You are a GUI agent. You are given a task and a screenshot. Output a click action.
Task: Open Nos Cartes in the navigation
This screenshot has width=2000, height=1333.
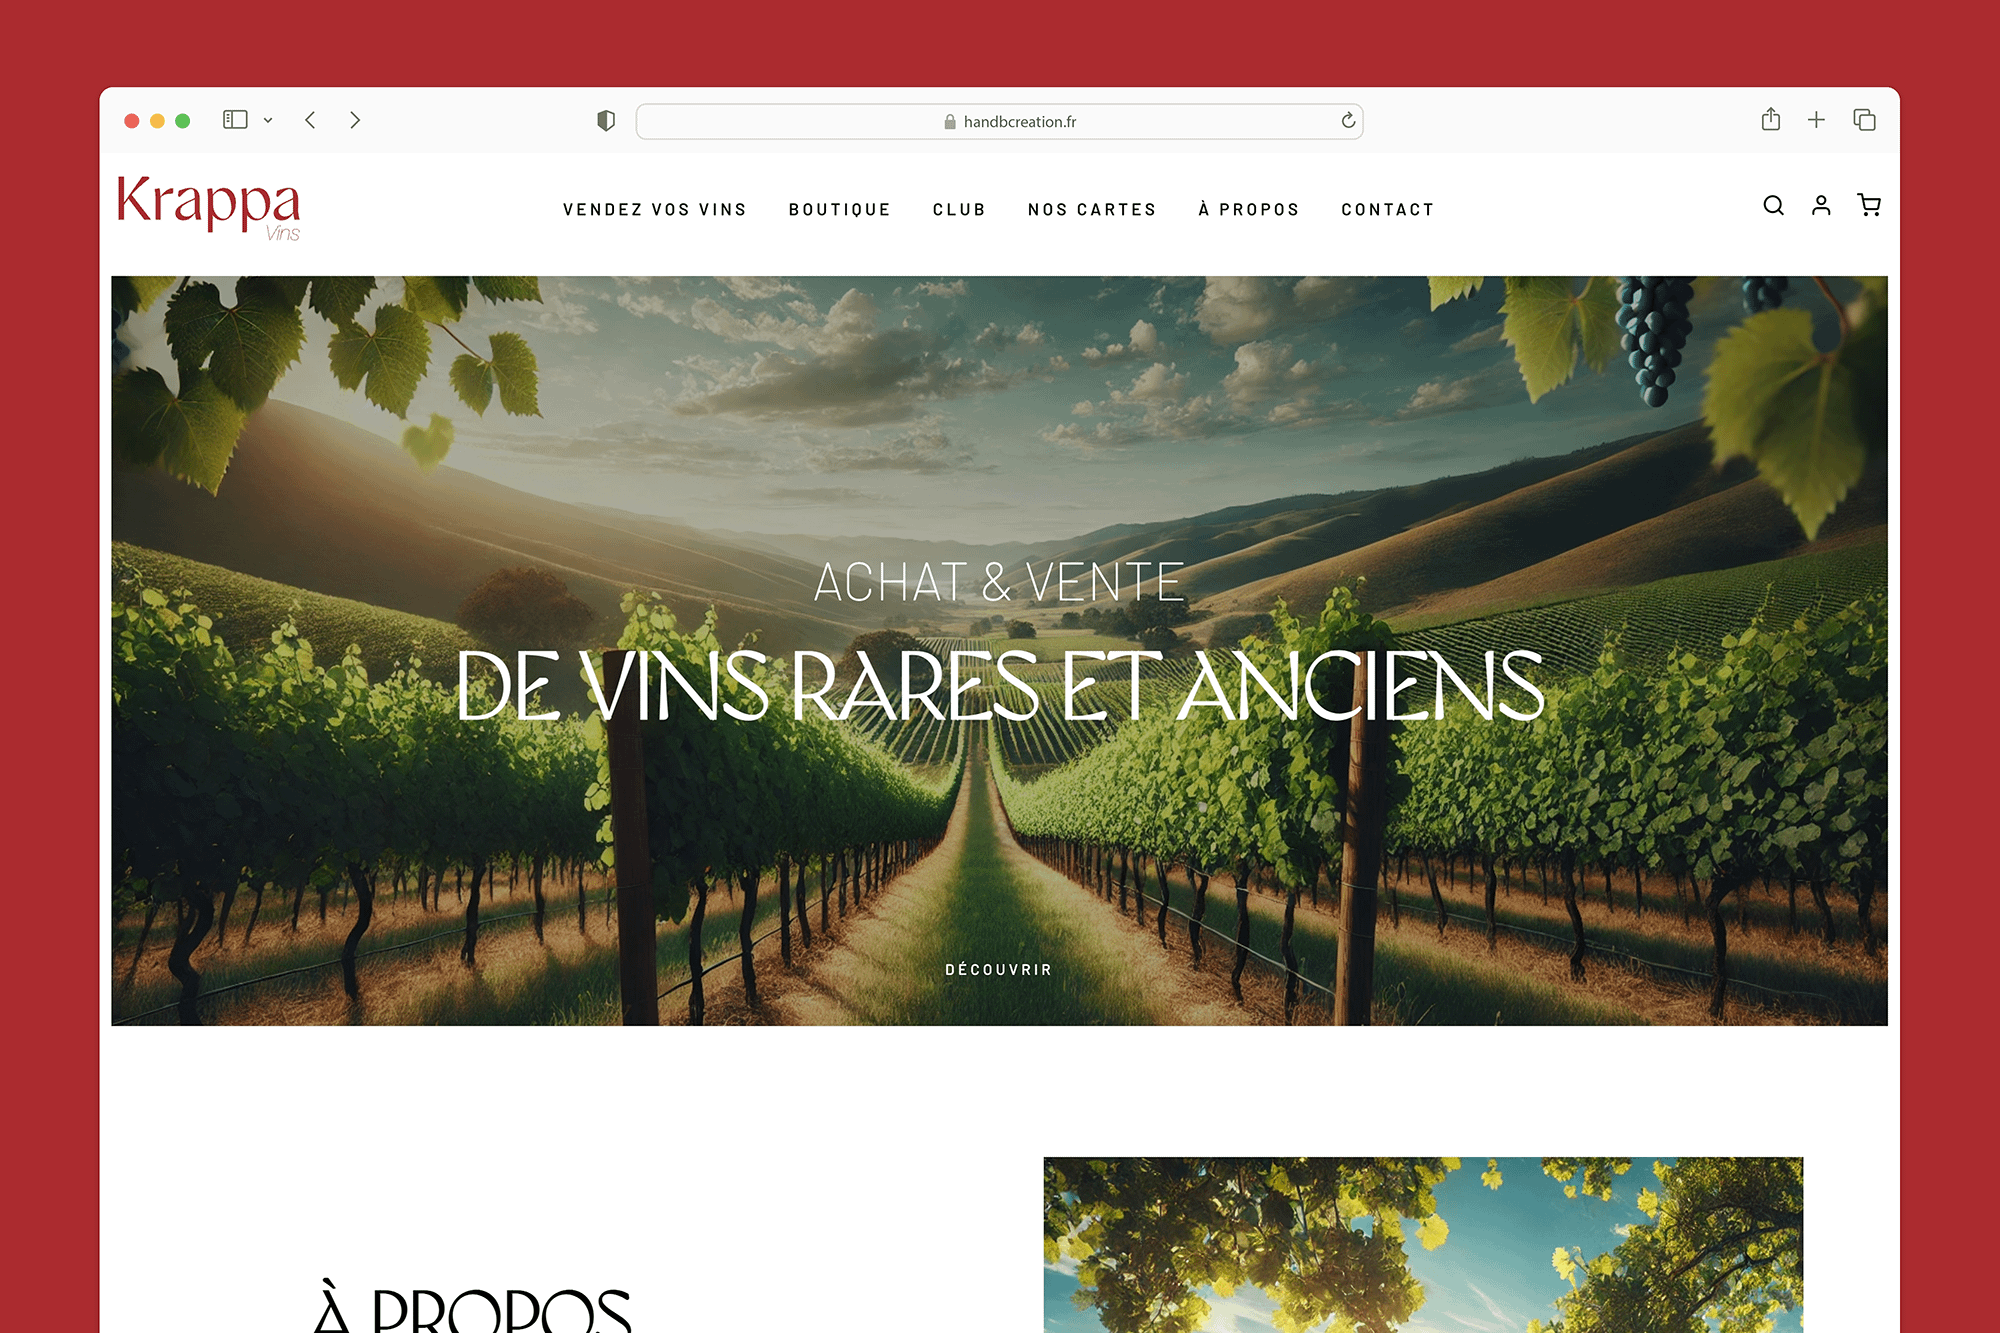pos(1092,210)
